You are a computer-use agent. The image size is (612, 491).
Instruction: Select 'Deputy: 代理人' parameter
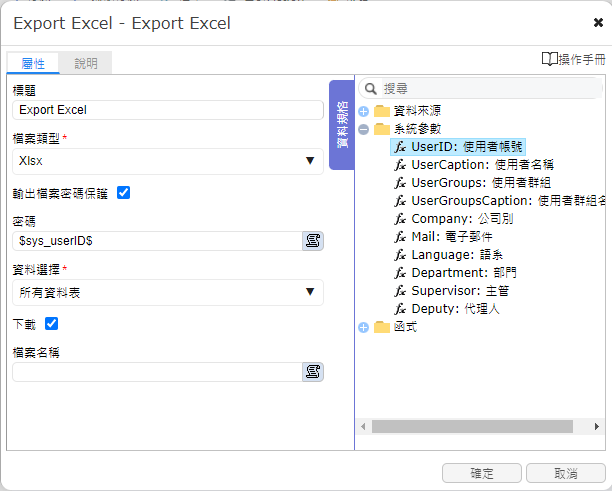(447, 309)
